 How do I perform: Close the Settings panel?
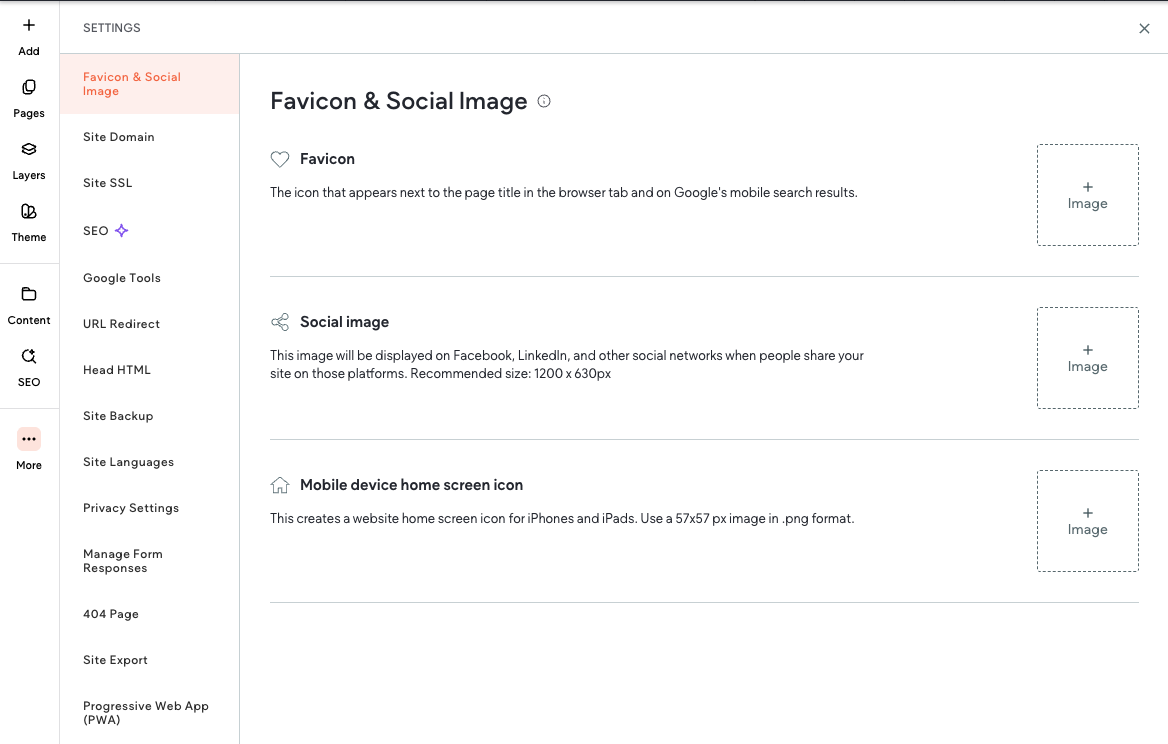point(1144,28)
